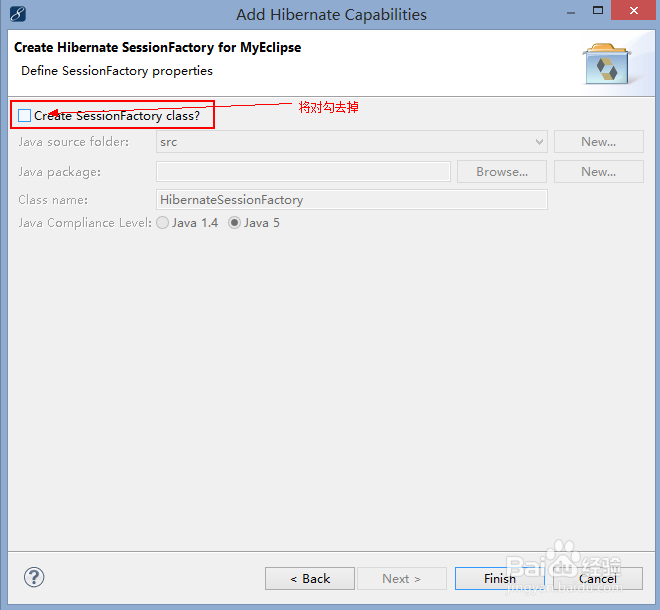Click the MyEclipse app icon in title bar

pyautogui.click(x=18, y=14)
